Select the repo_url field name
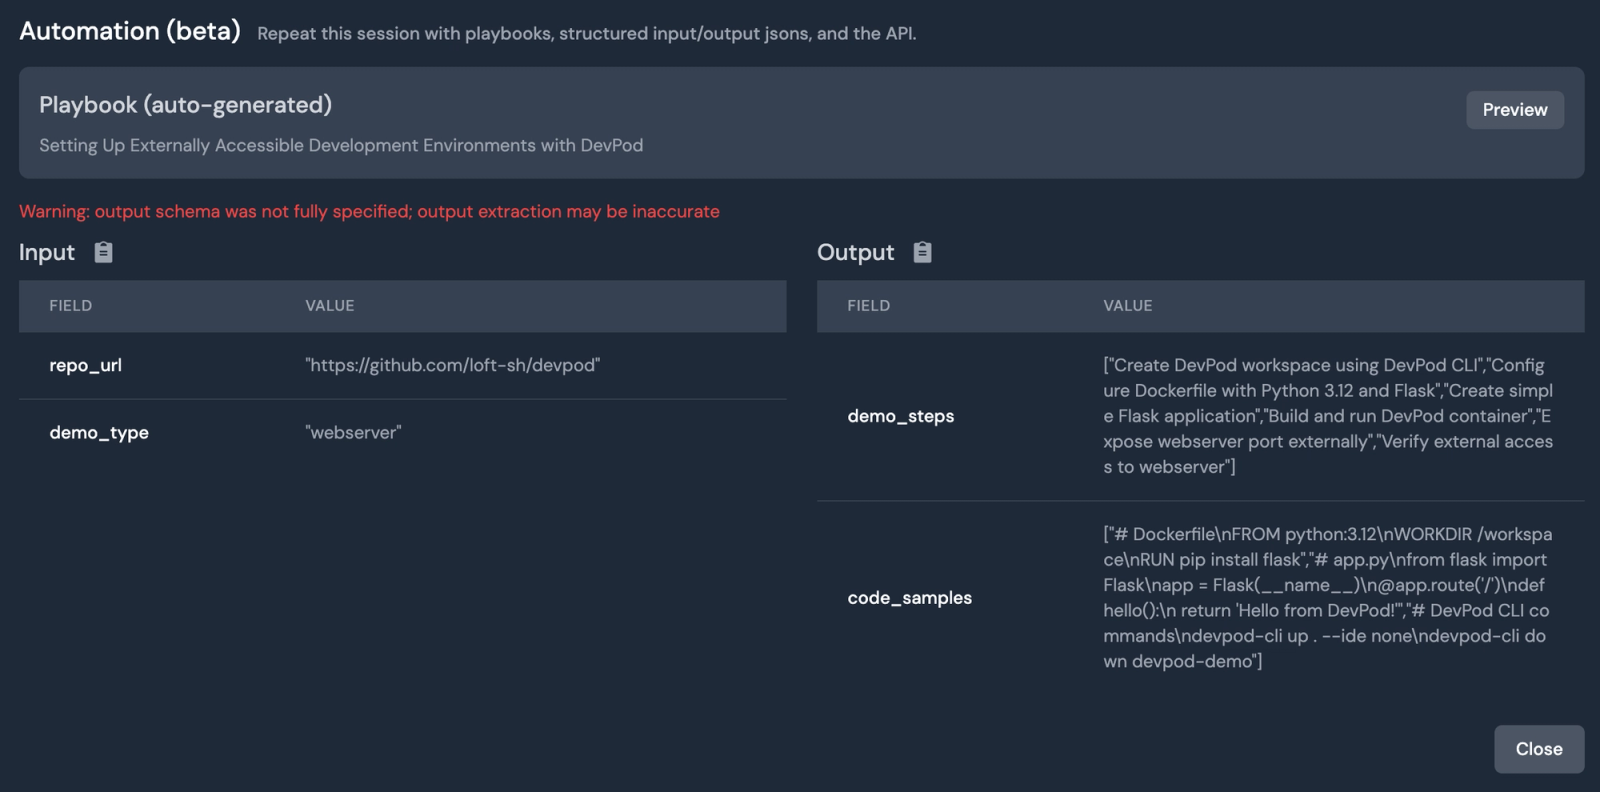 click(86, 365)
